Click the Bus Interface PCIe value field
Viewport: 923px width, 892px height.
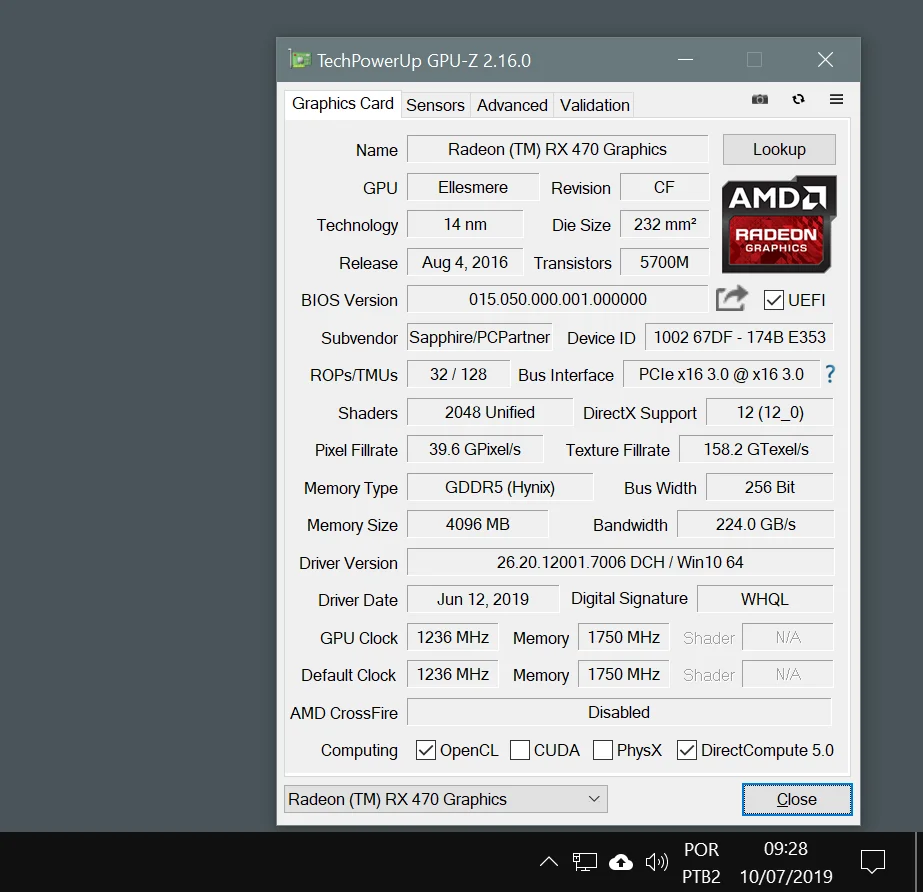pos(721,374)
